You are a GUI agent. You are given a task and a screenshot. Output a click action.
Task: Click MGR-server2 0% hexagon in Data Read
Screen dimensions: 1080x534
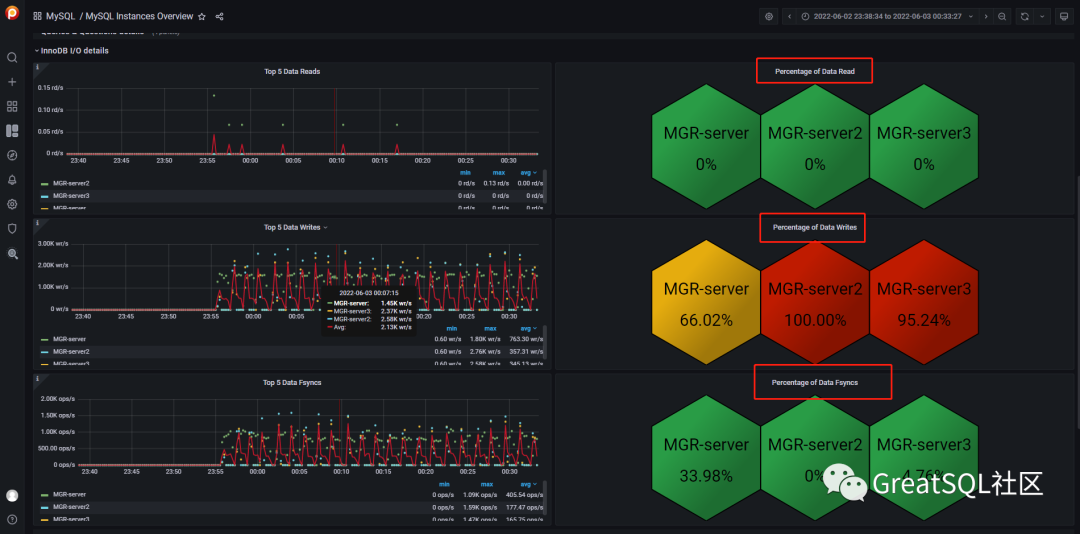pos(815,145)
